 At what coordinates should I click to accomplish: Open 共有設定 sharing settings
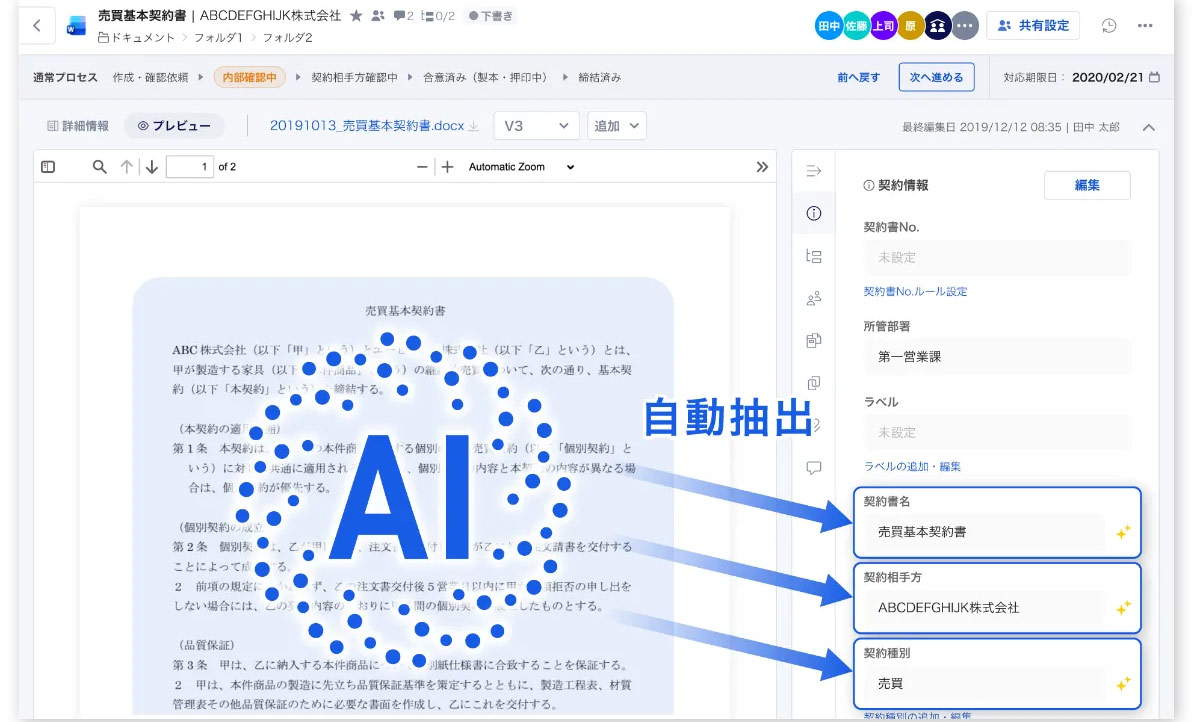1032,26
